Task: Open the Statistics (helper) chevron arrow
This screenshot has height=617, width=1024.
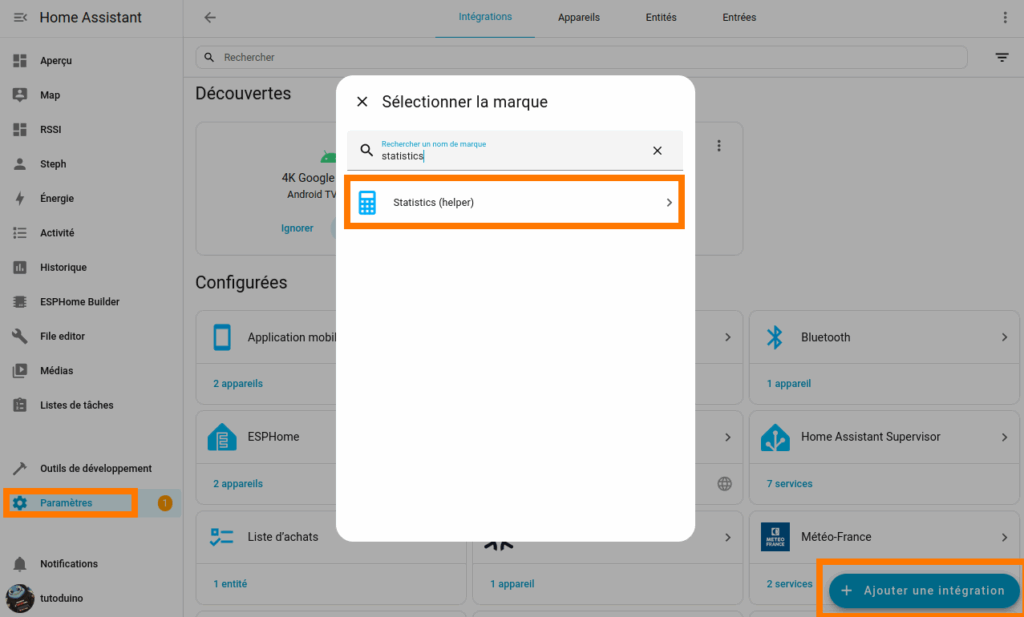Action: pos(669,203)
